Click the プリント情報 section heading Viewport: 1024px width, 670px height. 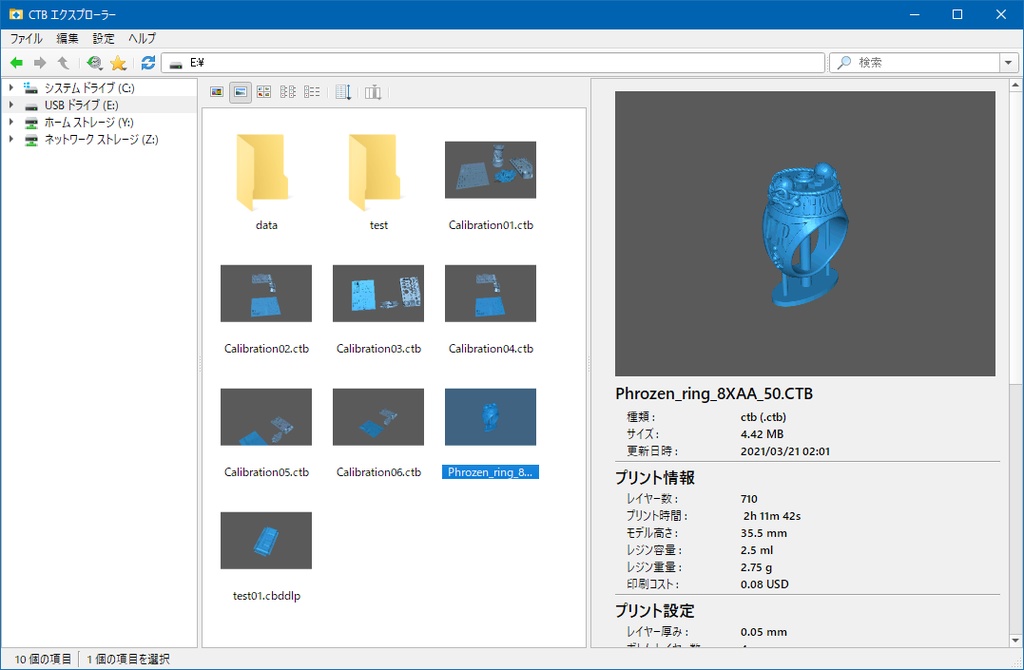pos(654,478)
